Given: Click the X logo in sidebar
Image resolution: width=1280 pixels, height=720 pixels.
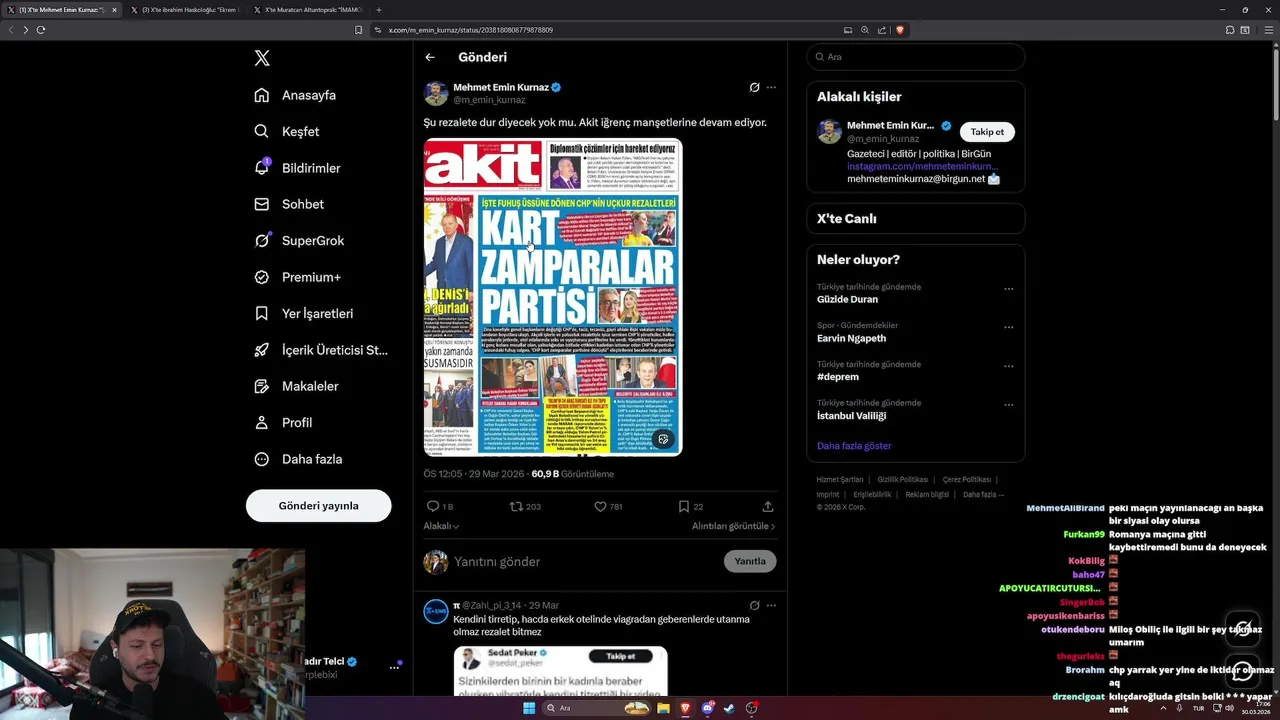Looking at the screenshot, I should [x=262, y=58].
